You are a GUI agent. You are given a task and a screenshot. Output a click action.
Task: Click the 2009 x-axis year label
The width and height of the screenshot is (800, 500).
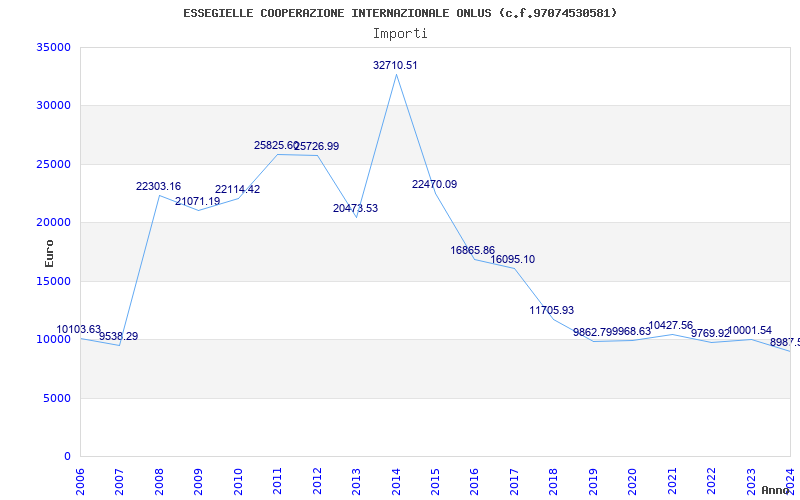pyautogui.click(x=198, y=480)
